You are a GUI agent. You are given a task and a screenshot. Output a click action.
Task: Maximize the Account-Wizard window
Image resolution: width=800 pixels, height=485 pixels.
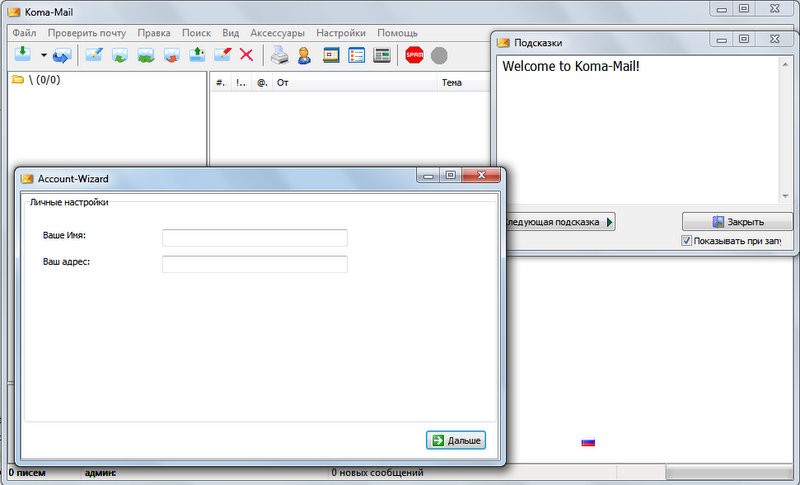tap(451, 175)
